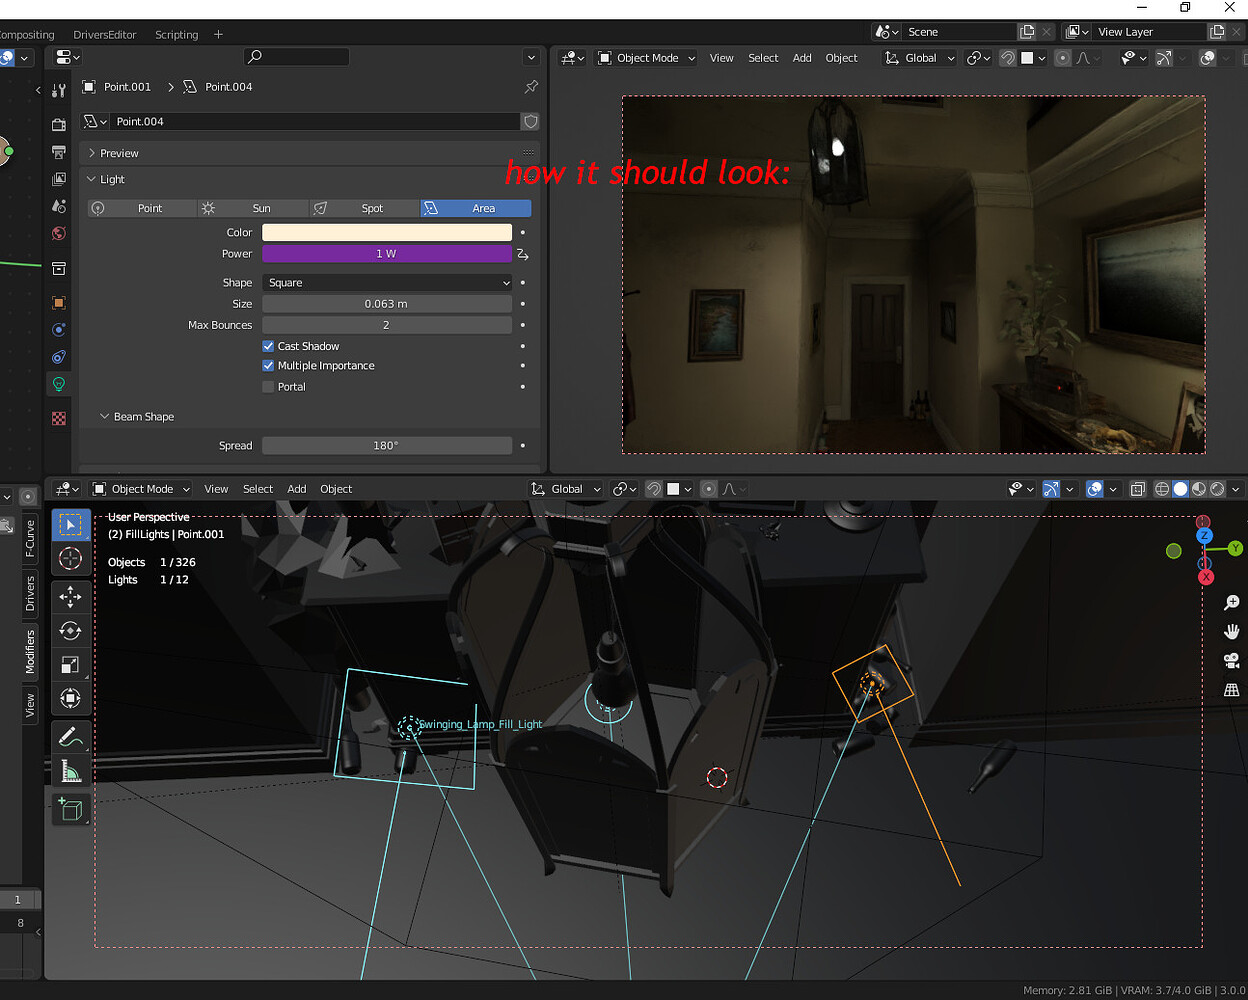Open the Tool properties tab
The height and width of the screenshot is (1000, 1248).
tap(59, 91)
